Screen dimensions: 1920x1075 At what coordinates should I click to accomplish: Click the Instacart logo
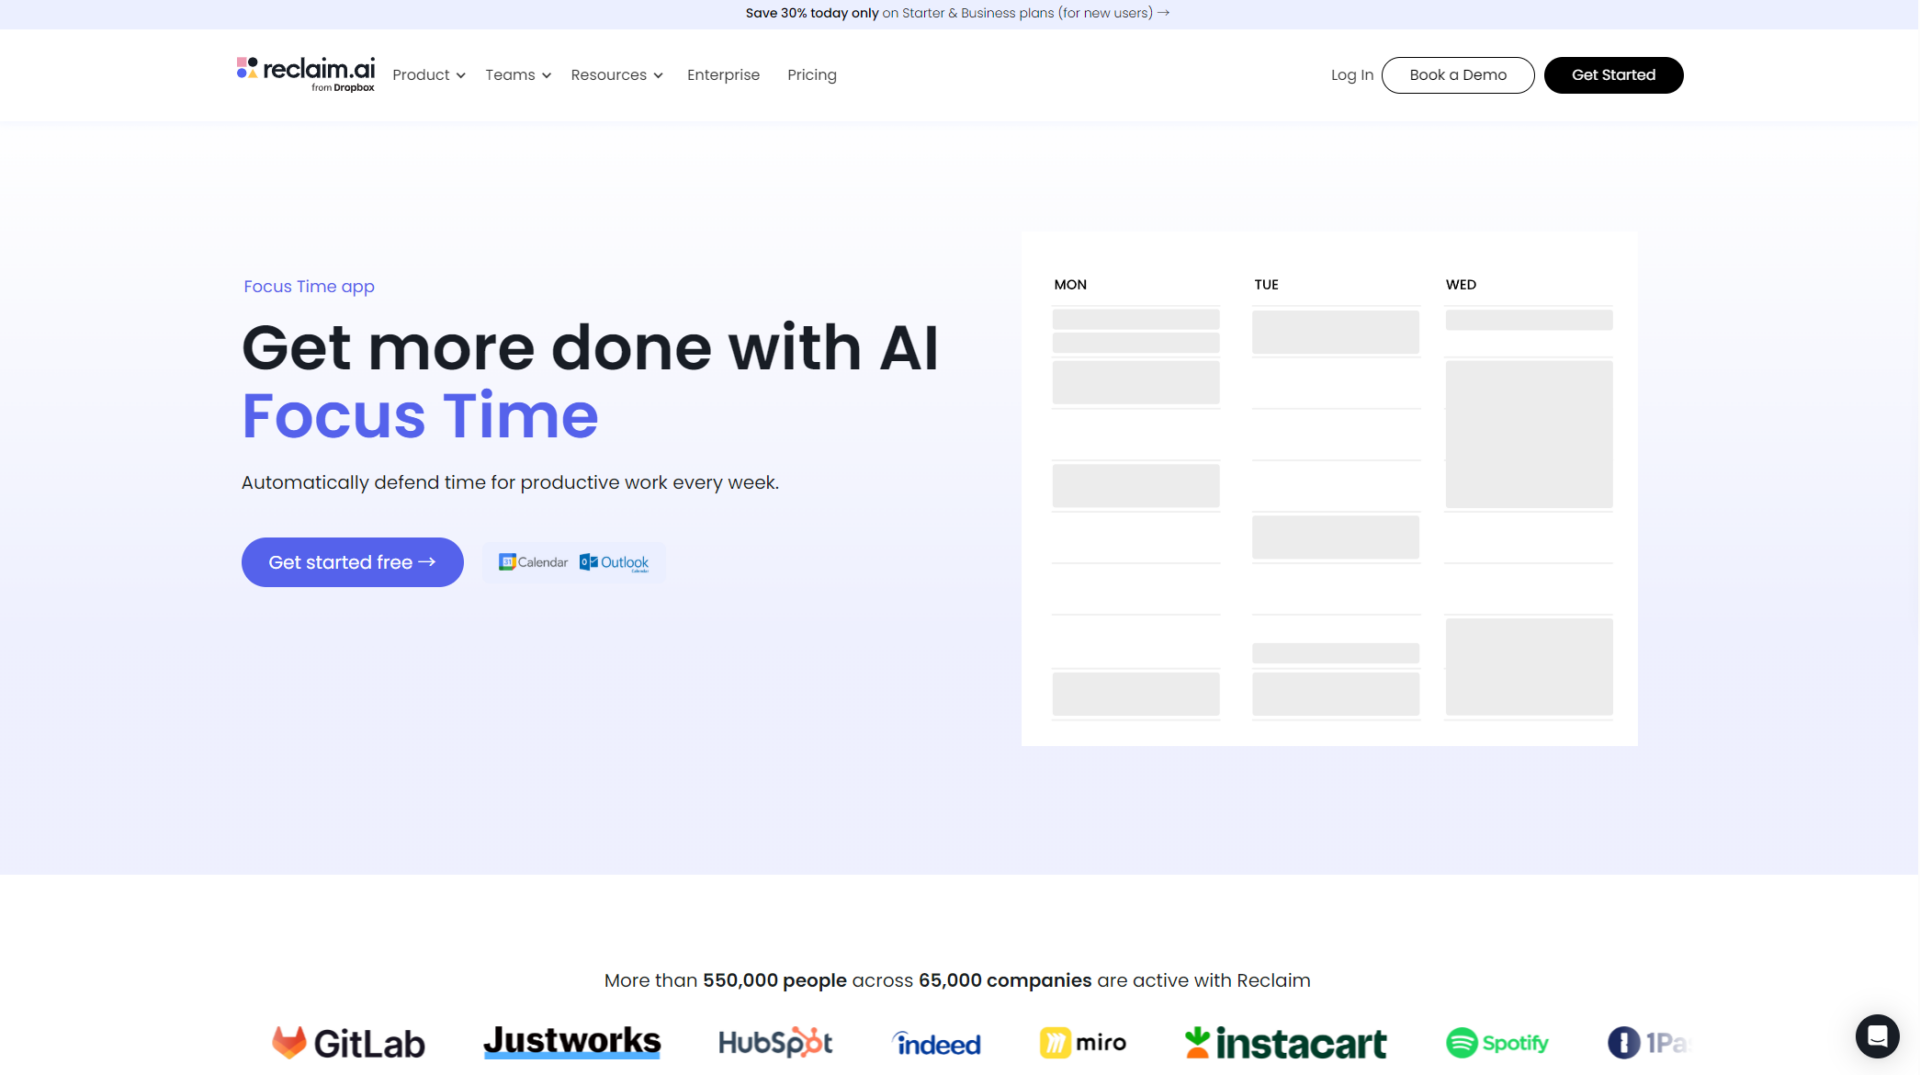[x=1285, y=1043]
